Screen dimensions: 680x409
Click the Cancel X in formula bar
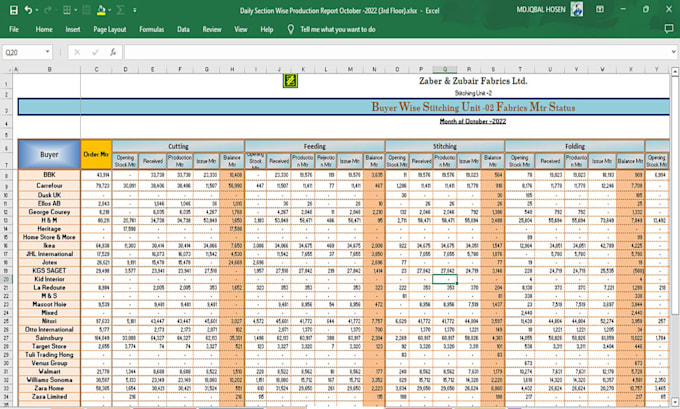(77, 52)
